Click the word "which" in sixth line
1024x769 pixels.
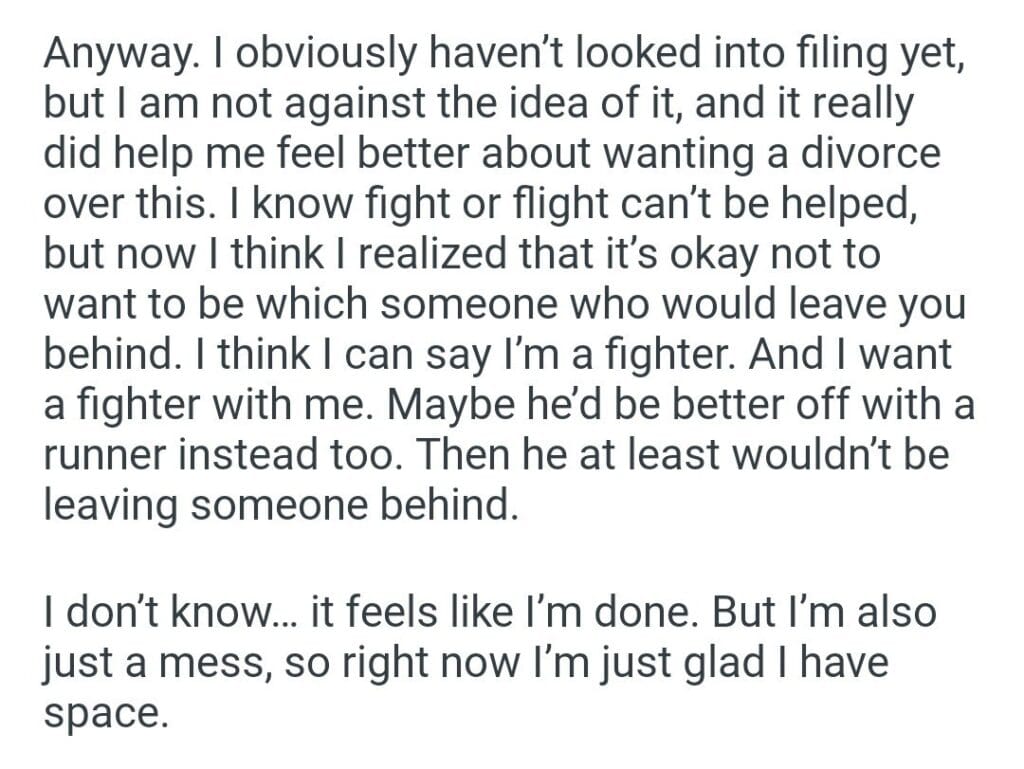pyautogui.click(x=319, y=305)
